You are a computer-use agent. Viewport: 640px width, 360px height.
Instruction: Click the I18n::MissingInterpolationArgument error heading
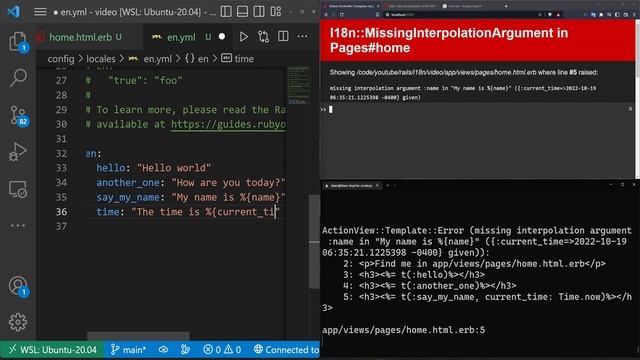click(449, 40)
